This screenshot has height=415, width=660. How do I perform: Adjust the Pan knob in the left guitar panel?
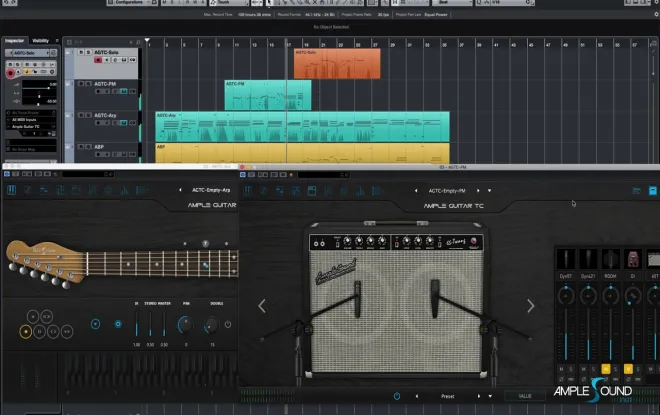(185, 325)
